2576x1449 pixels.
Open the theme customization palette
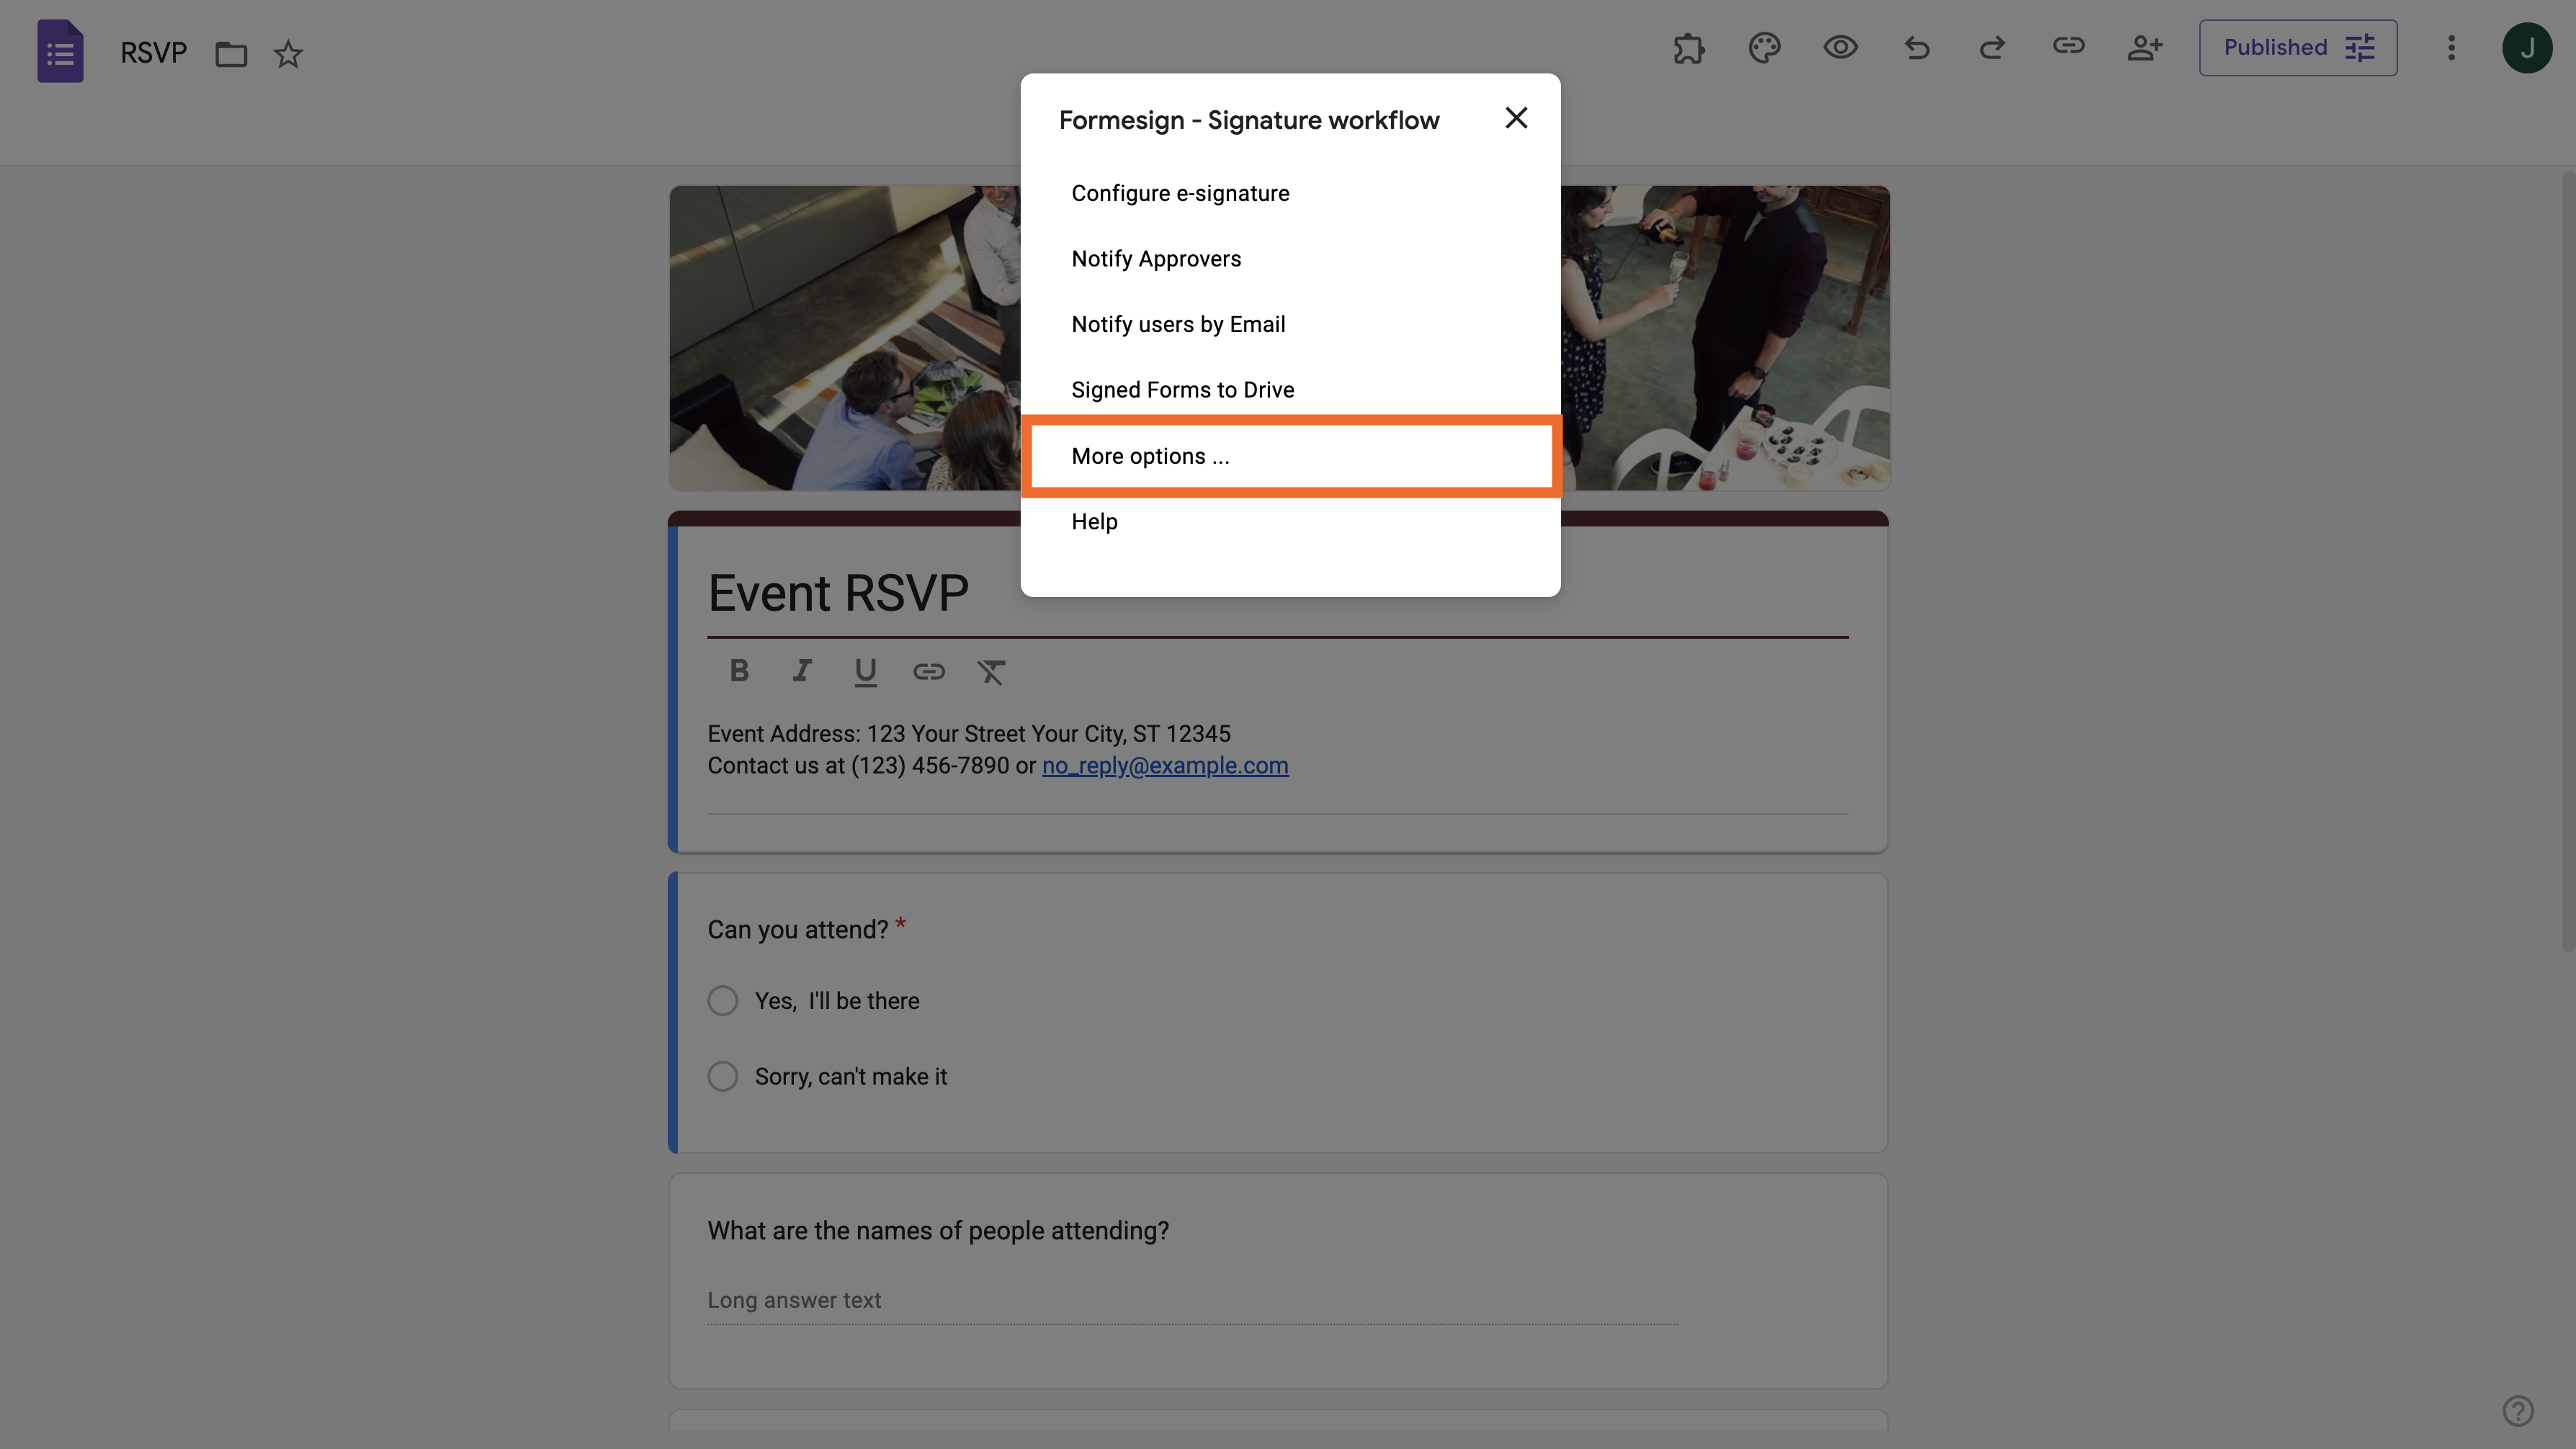1764,48
